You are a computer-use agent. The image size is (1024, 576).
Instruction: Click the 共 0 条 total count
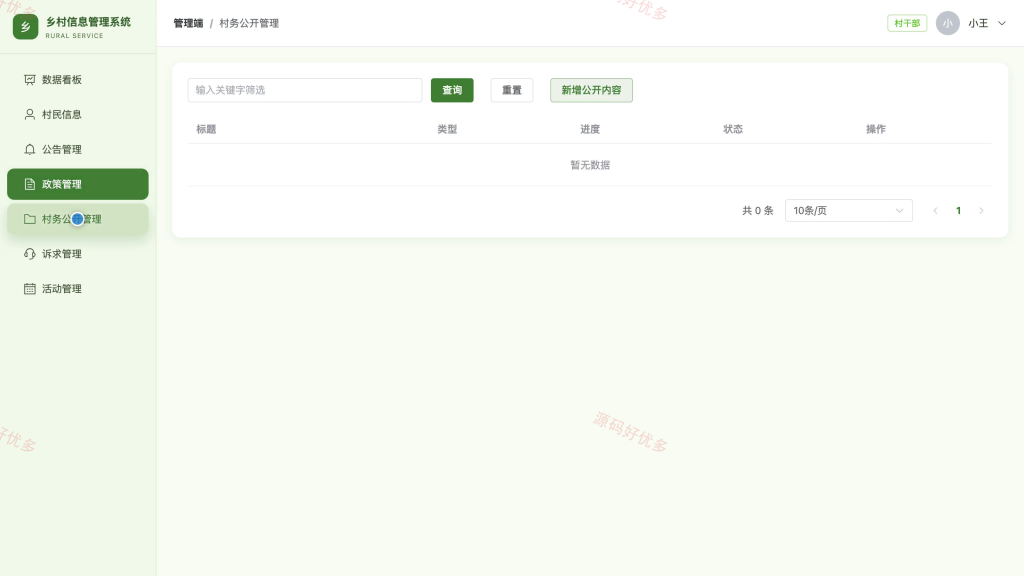coord(758,211)
